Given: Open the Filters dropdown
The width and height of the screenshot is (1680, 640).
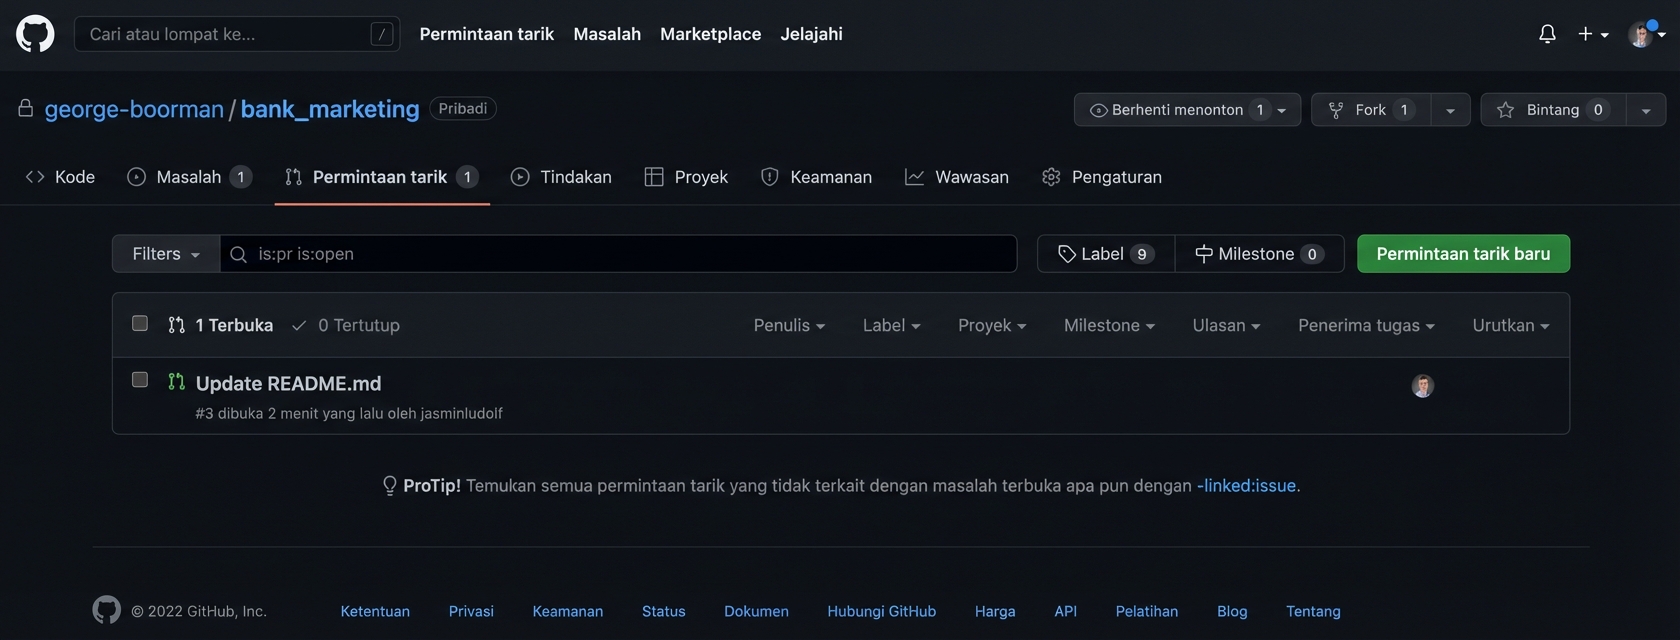Looking at the screenshot, I should 166,254.
